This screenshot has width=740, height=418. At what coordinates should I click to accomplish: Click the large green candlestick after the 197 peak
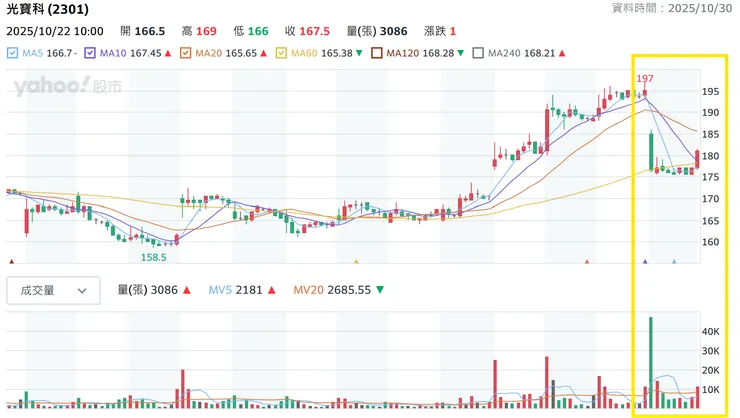point(651,151)
